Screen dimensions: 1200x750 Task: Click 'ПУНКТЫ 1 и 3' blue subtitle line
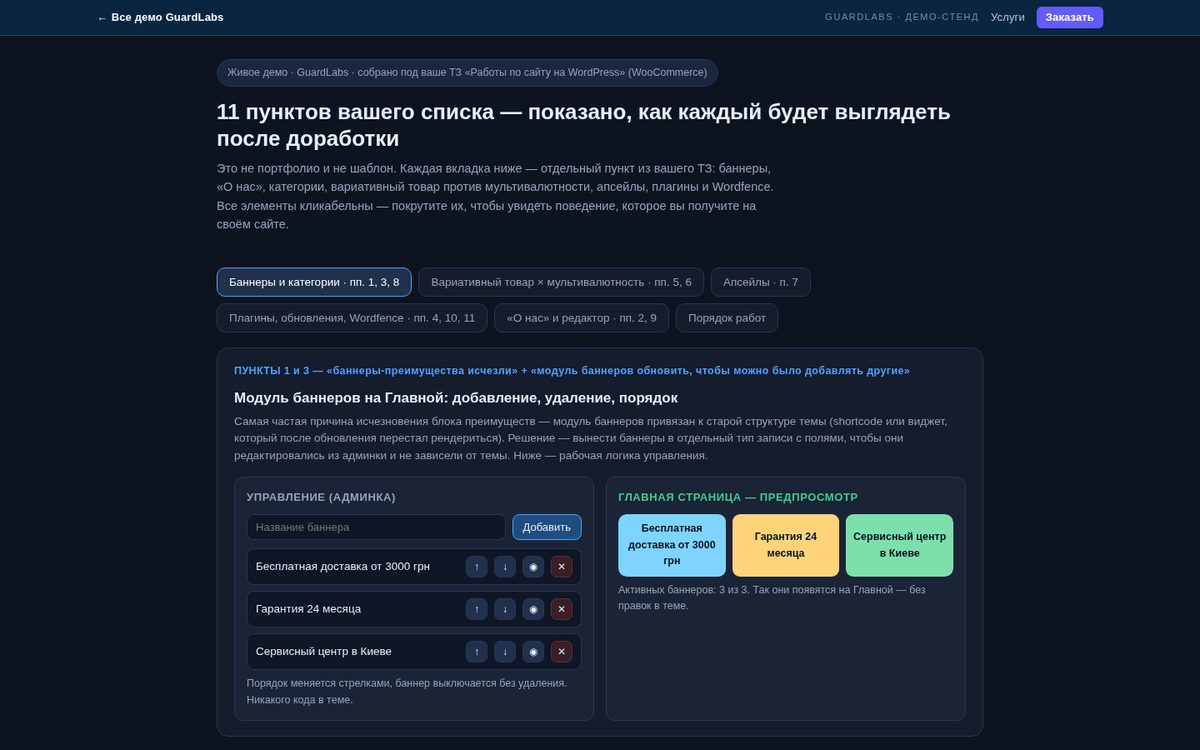tap(572, 370)
